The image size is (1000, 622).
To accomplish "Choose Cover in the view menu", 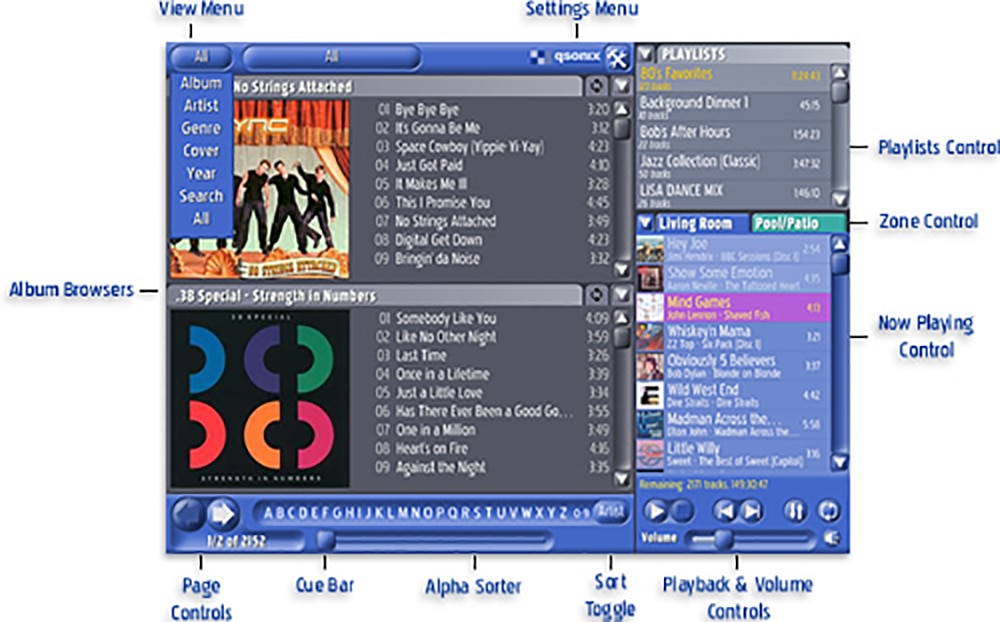I will tap(201, 151).
